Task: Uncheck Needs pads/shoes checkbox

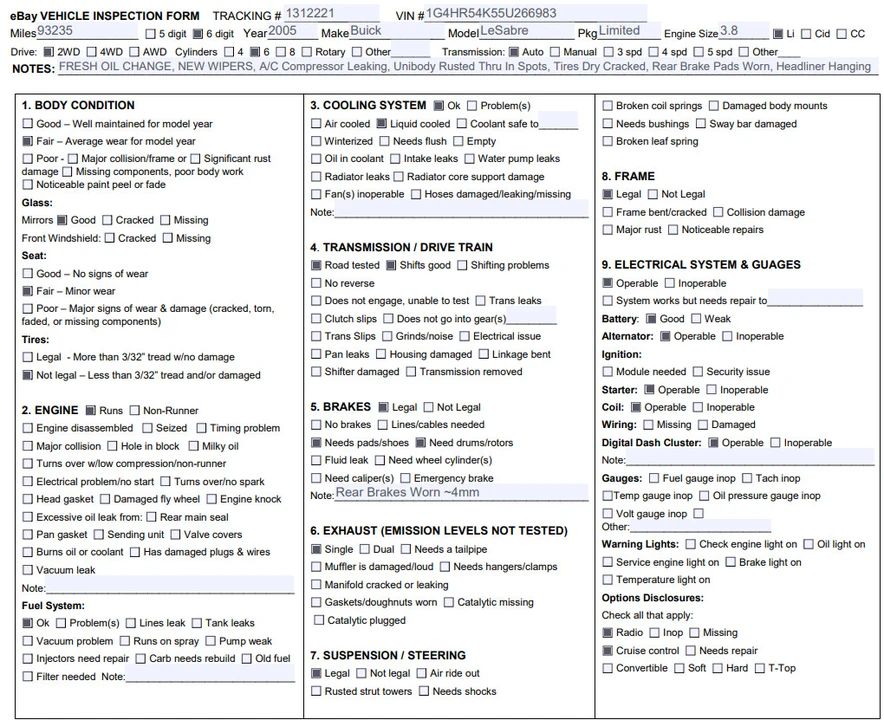Action: pyautogui.click(x=316, y=443)
